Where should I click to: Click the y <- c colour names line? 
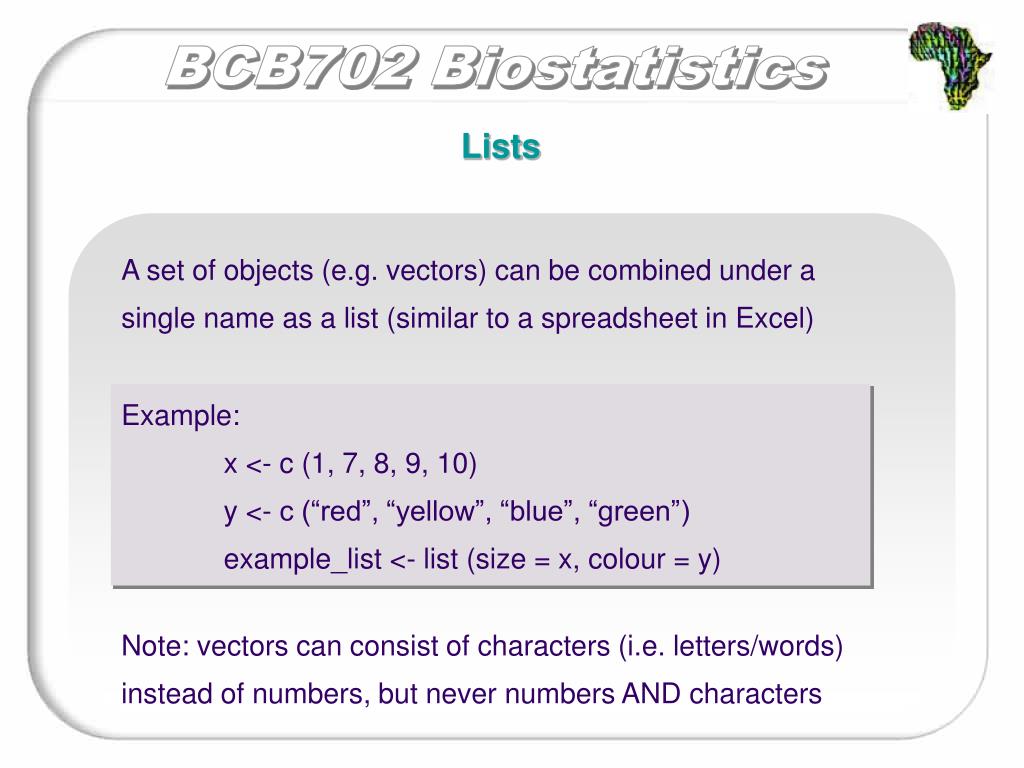tap(456, 511)
